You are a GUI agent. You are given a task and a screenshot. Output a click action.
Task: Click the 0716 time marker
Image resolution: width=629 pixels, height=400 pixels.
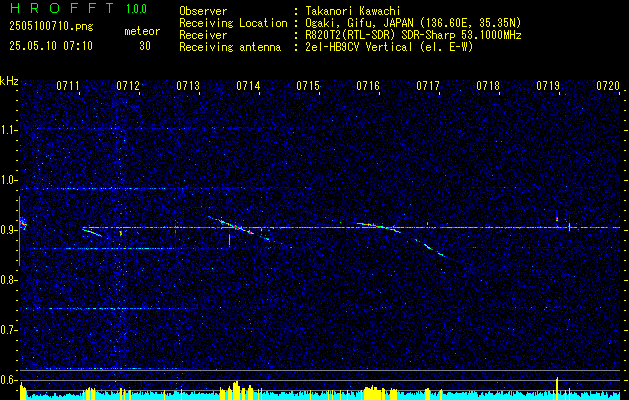coord(368,85)
